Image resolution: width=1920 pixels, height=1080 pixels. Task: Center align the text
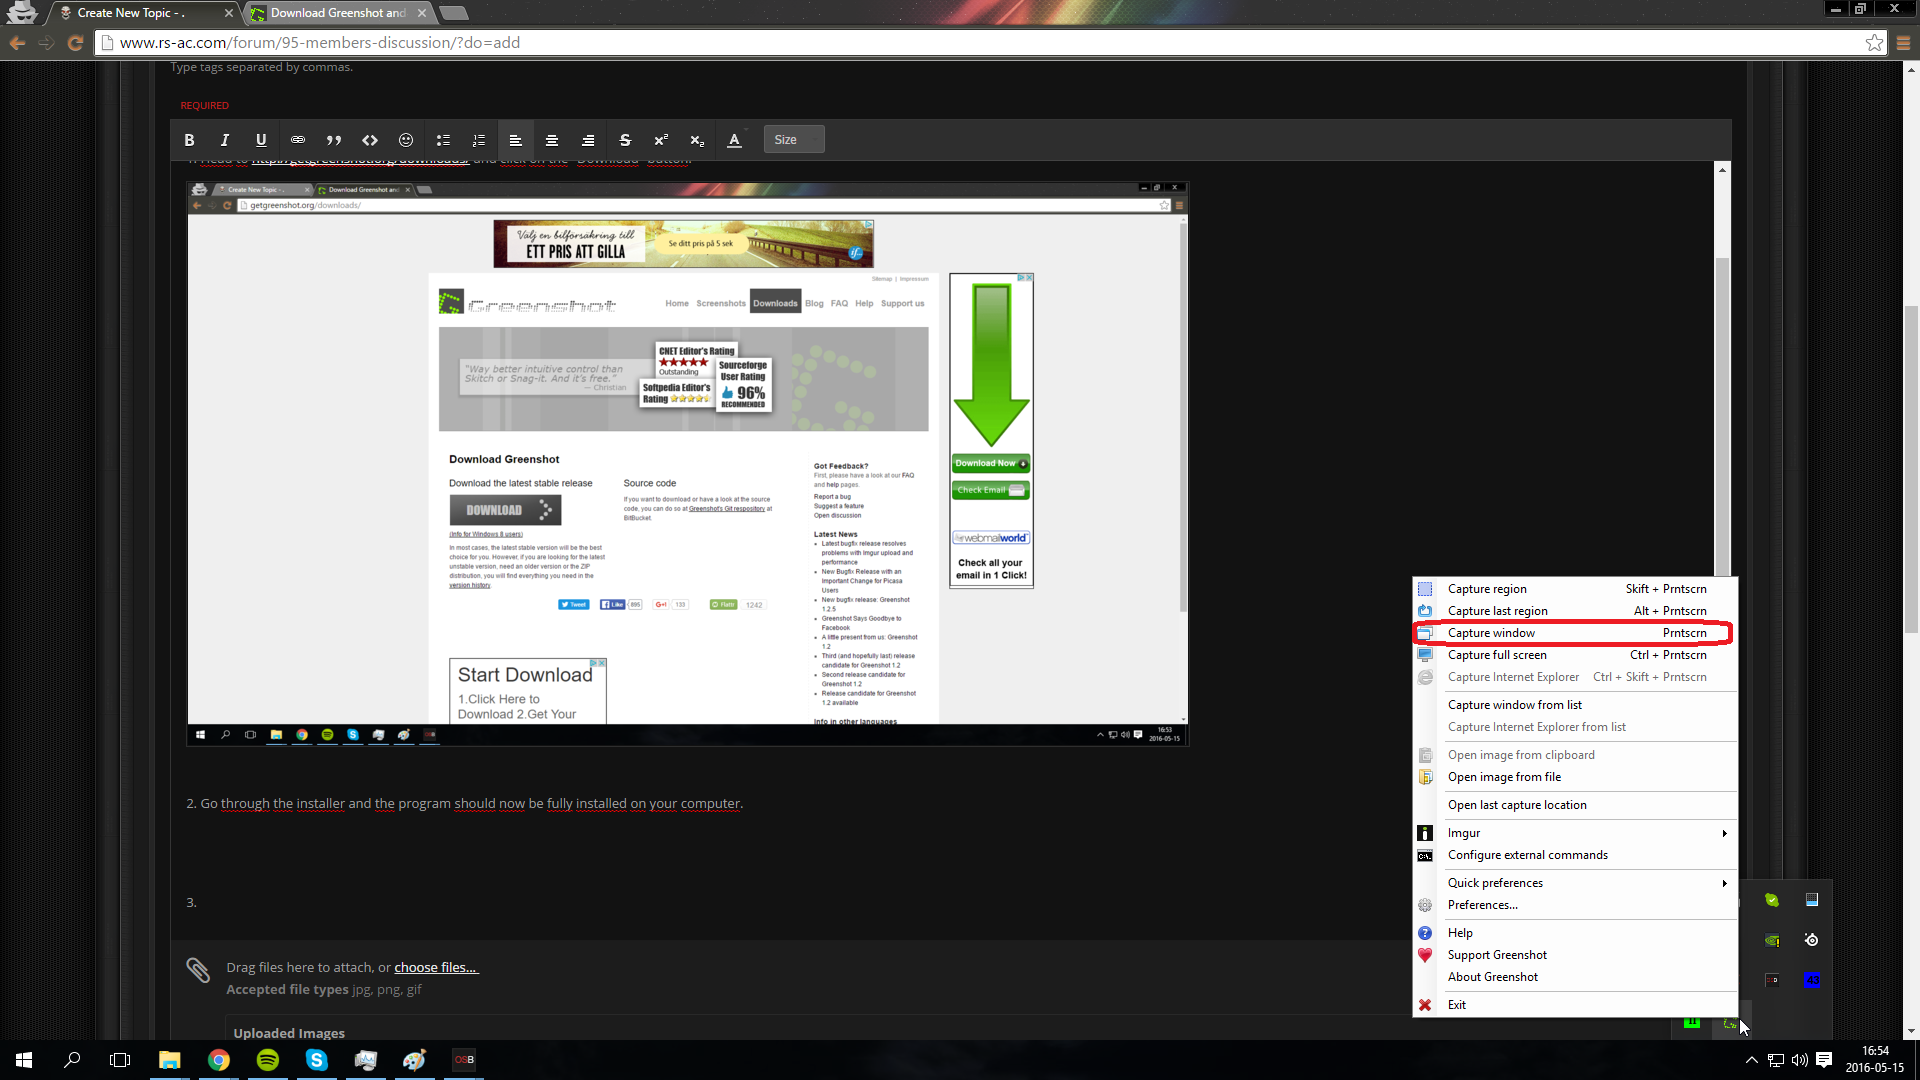(x=552, y=140)
